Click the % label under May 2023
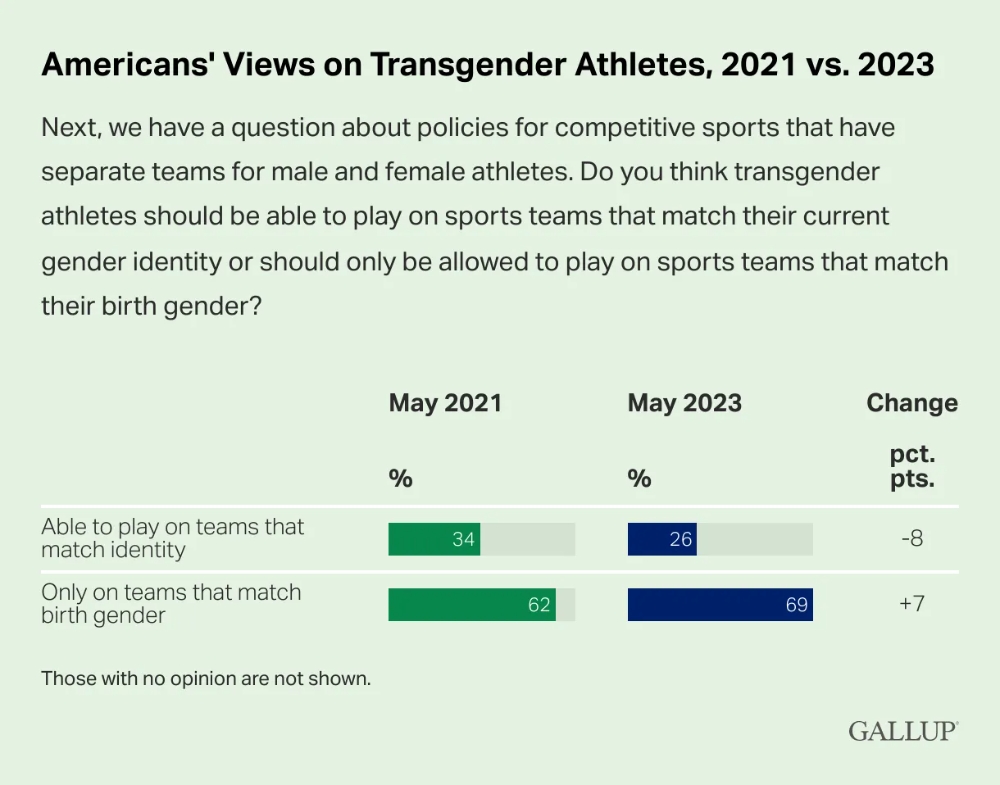This screenshot has width=1000, height=785. click(640, 478)
